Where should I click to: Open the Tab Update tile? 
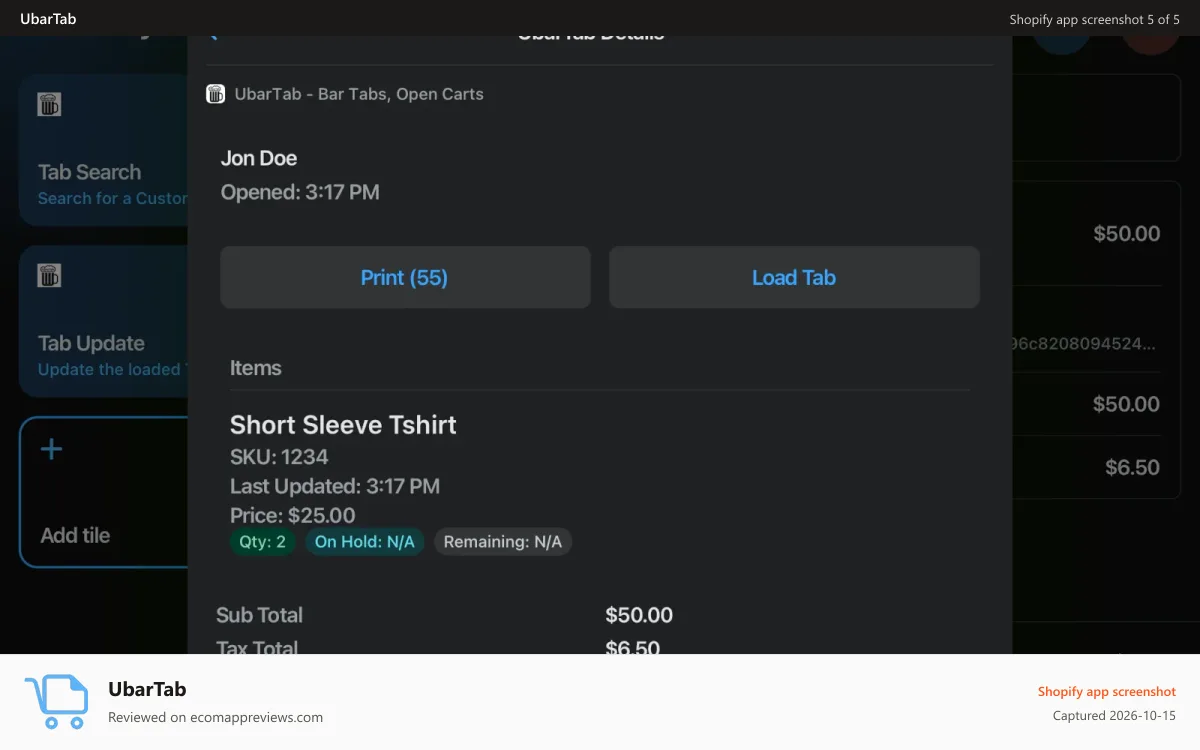103,321
